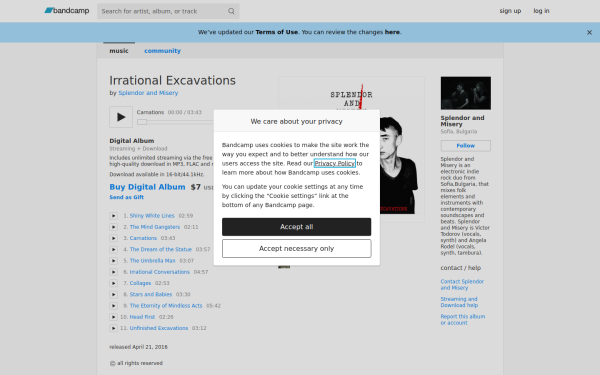Switch to the community tab
600x375 pixels.
click(x=162, y=51)
